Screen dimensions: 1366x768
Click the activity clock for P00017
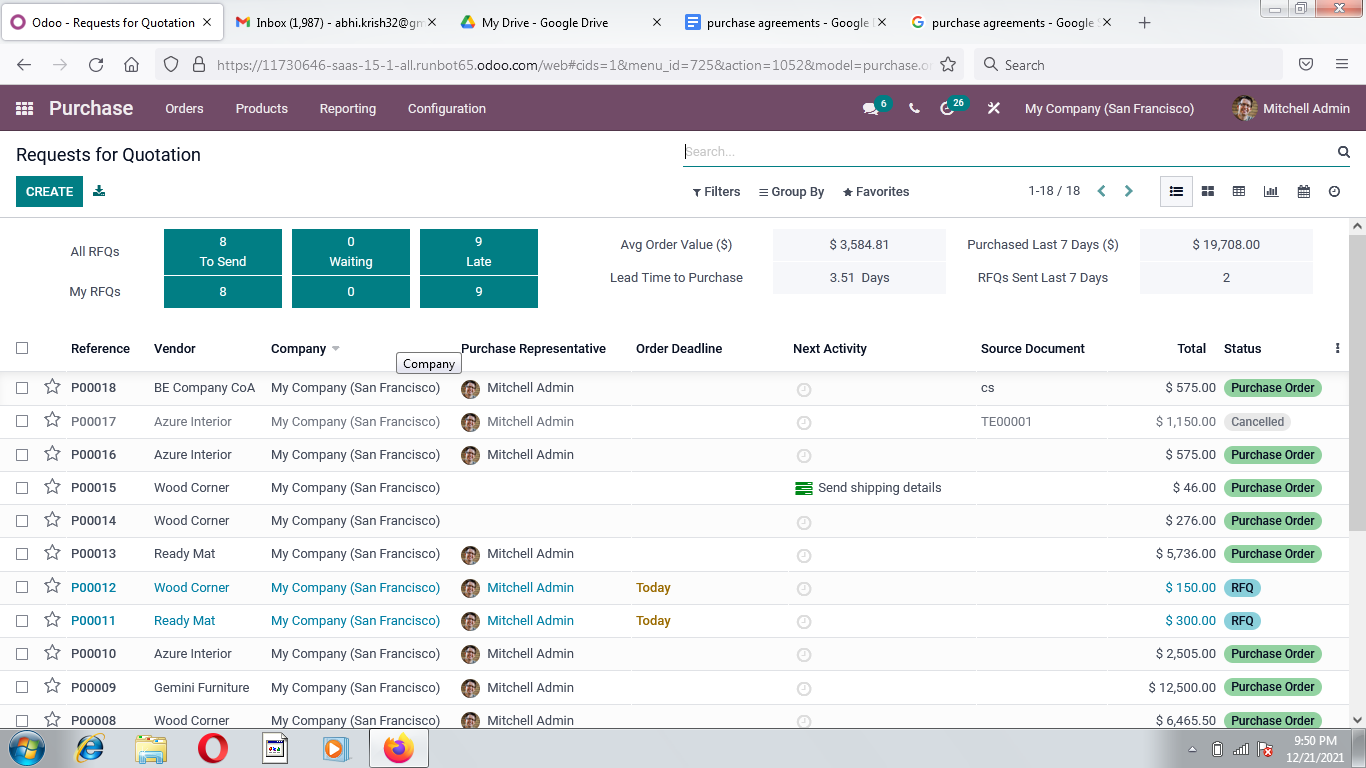pos(804,423)
